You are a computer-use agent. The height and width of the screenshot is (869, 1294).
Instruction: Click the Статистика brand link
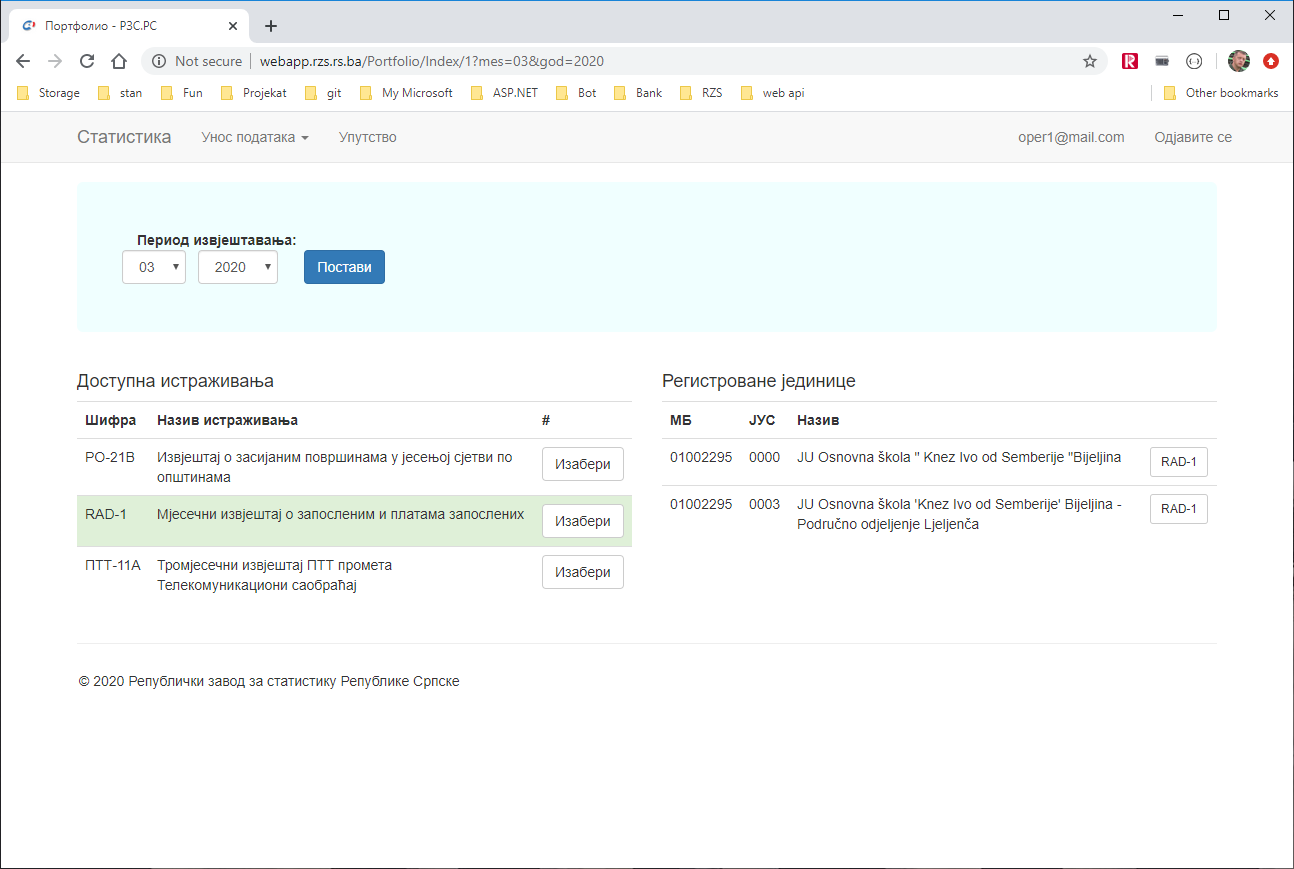point(124,137)
